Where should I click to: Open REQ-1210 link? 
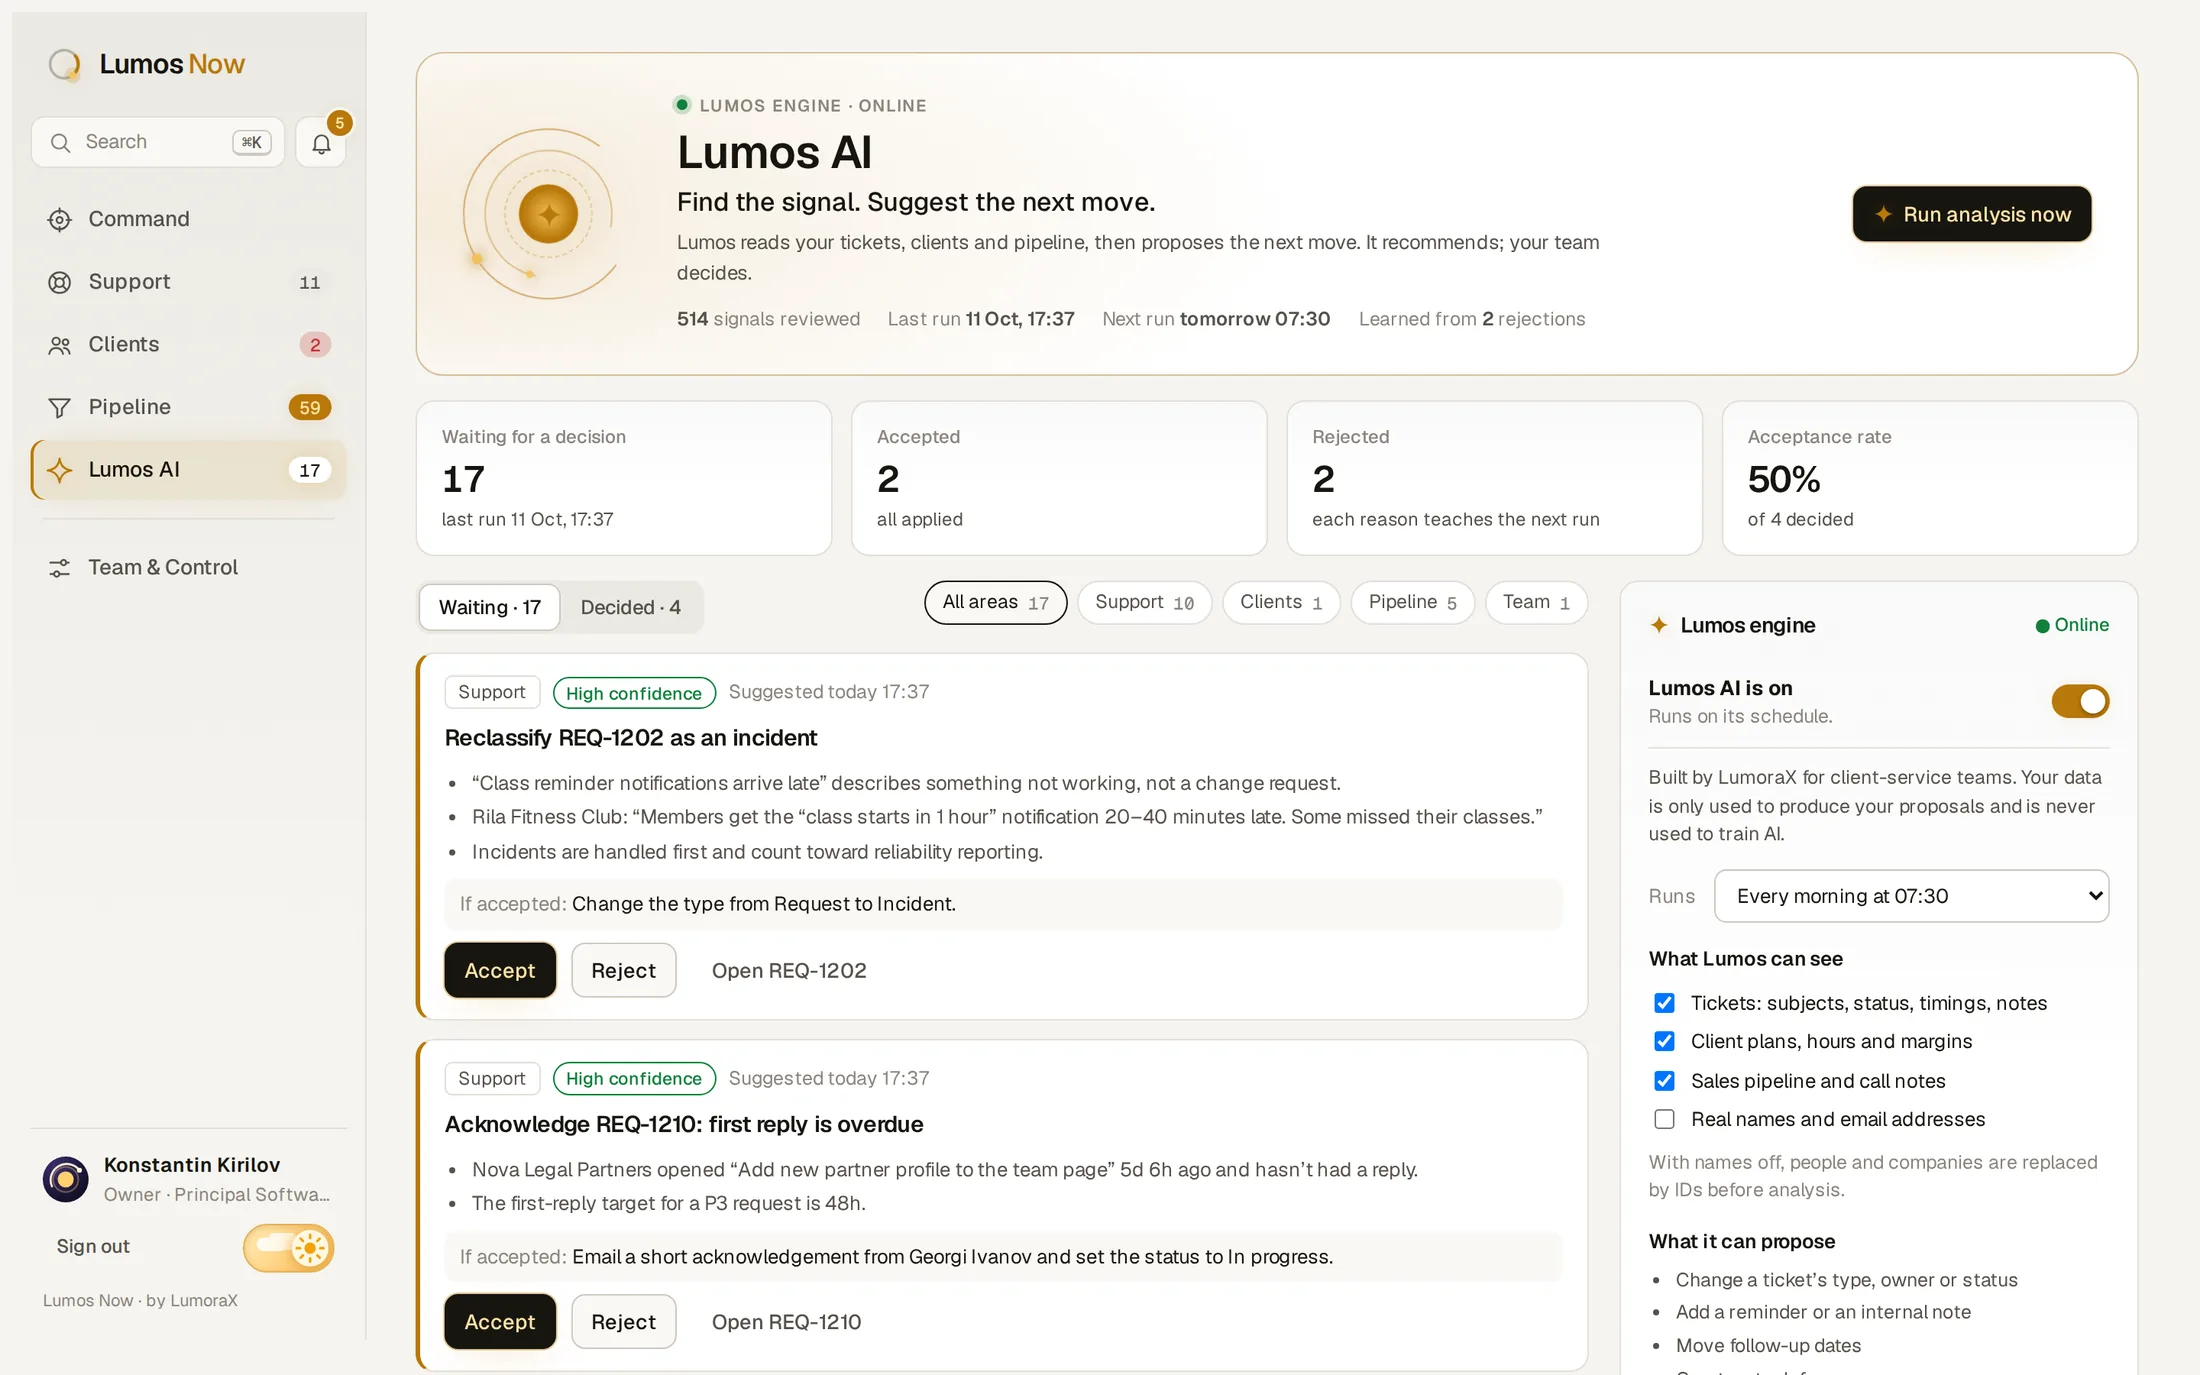click(x=786, y=1322)
